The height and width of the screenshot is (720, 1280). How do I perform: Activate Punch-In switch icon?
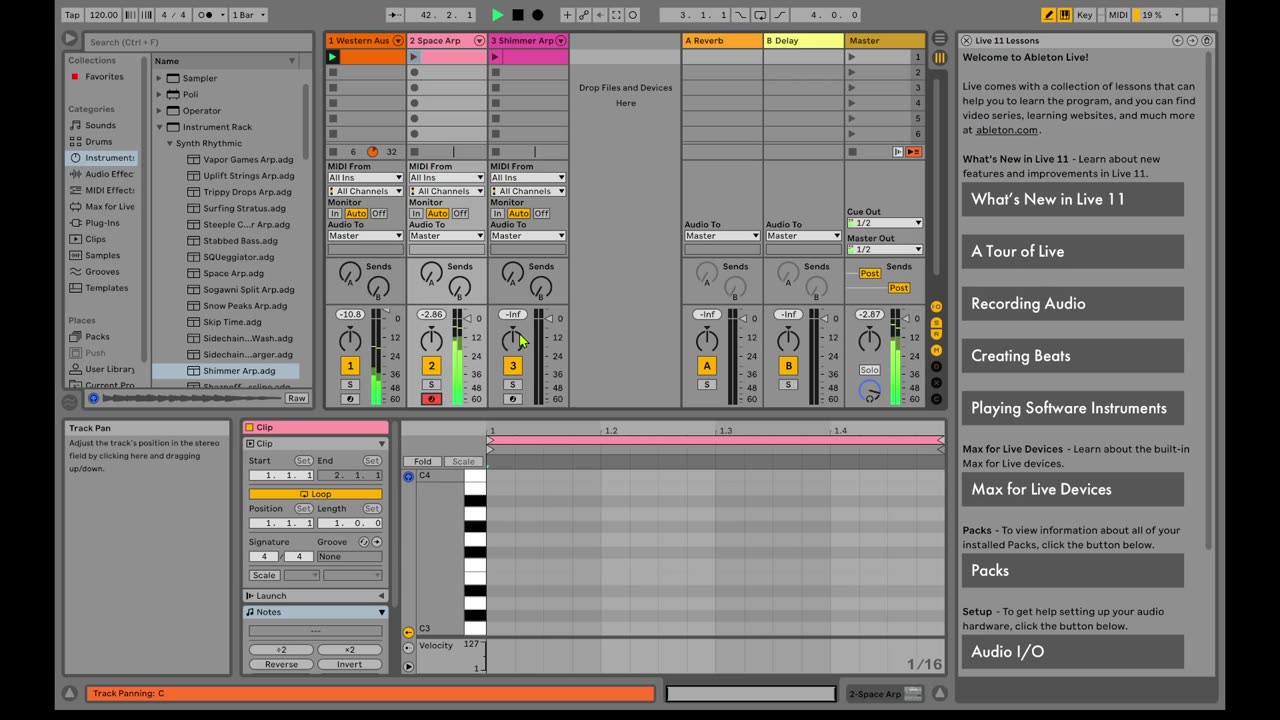click(x=740, y=15)
